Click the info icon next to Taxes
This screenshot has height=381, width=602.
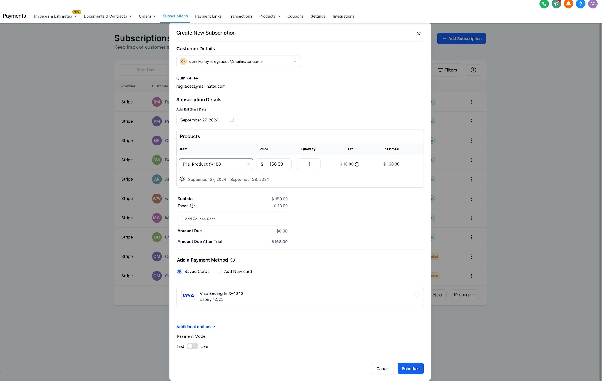click(192, 206)
